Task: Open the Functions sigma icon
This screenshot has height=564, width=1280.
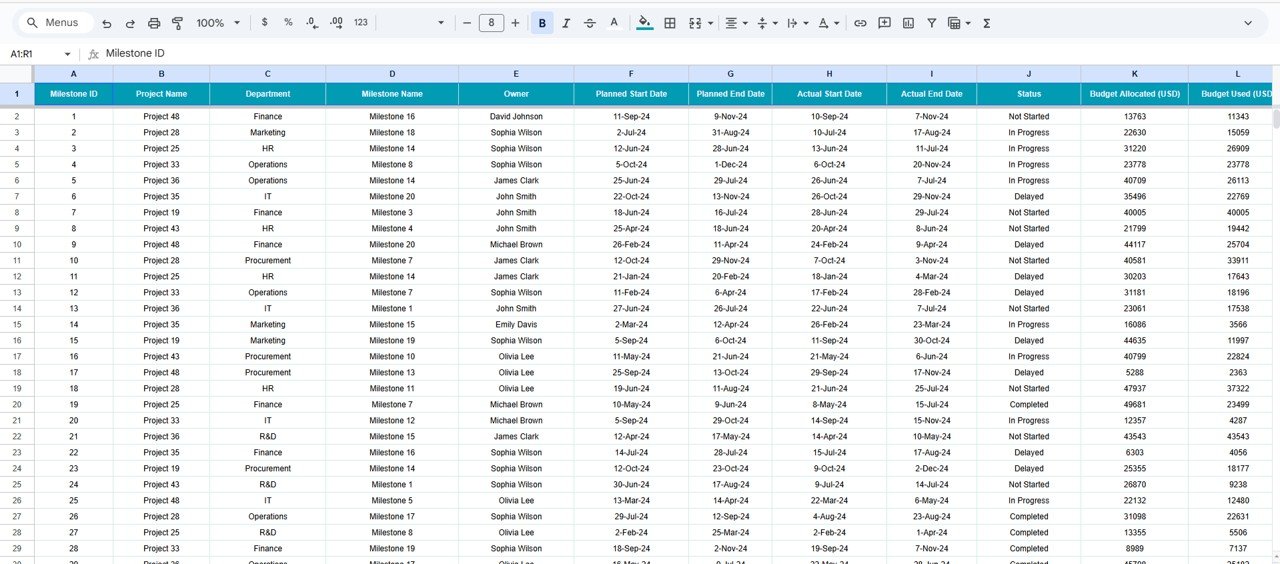Action: 986,23
